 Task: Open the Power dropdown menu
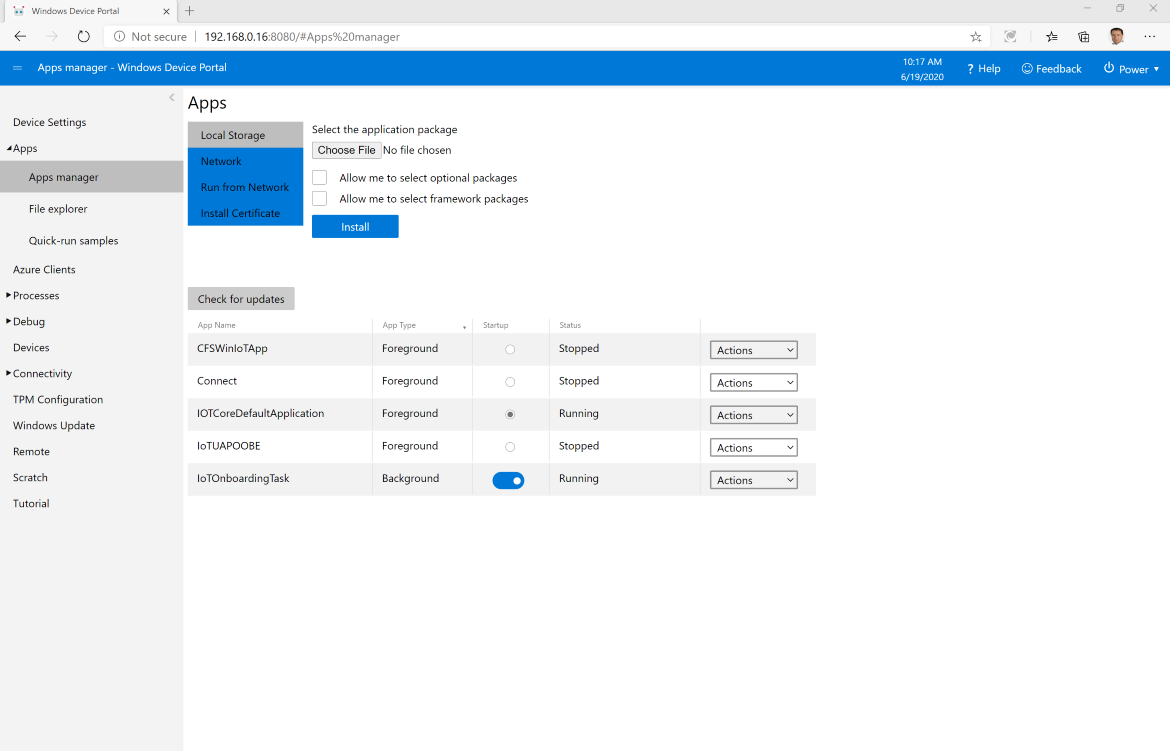[x=1131, y=69]
